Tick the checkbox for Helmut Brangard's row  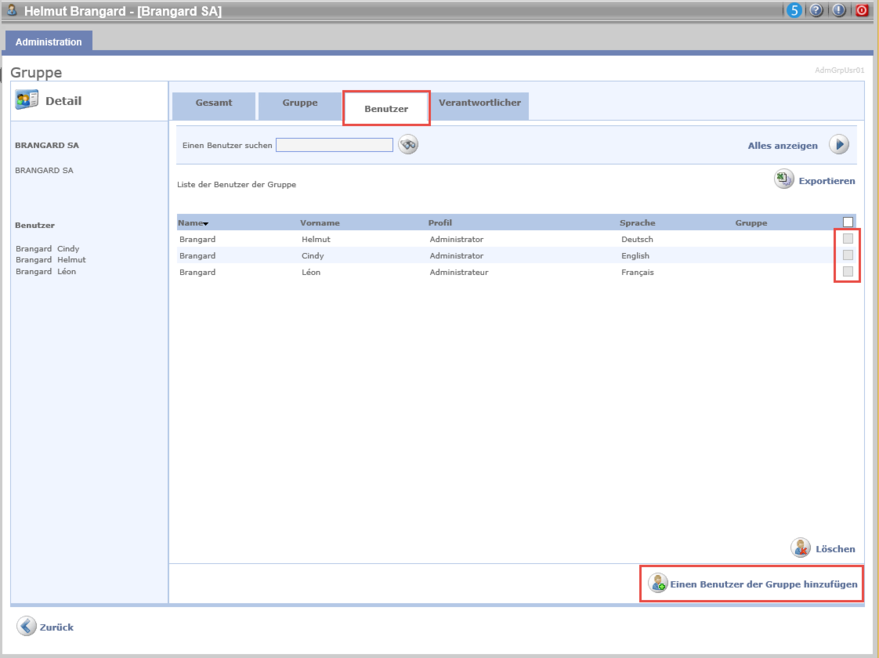pos(848,239)
